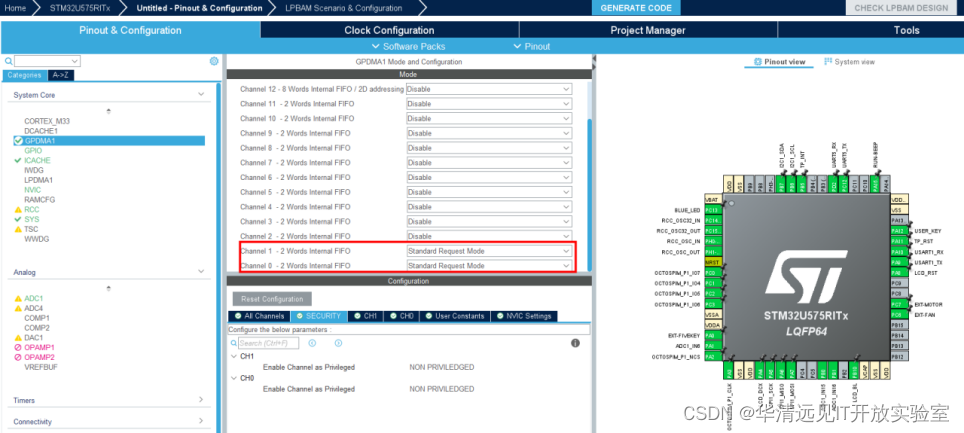Expand the Connectivity category
The height and width of the screenshot is (433, 964).
[x=200, y=421]
